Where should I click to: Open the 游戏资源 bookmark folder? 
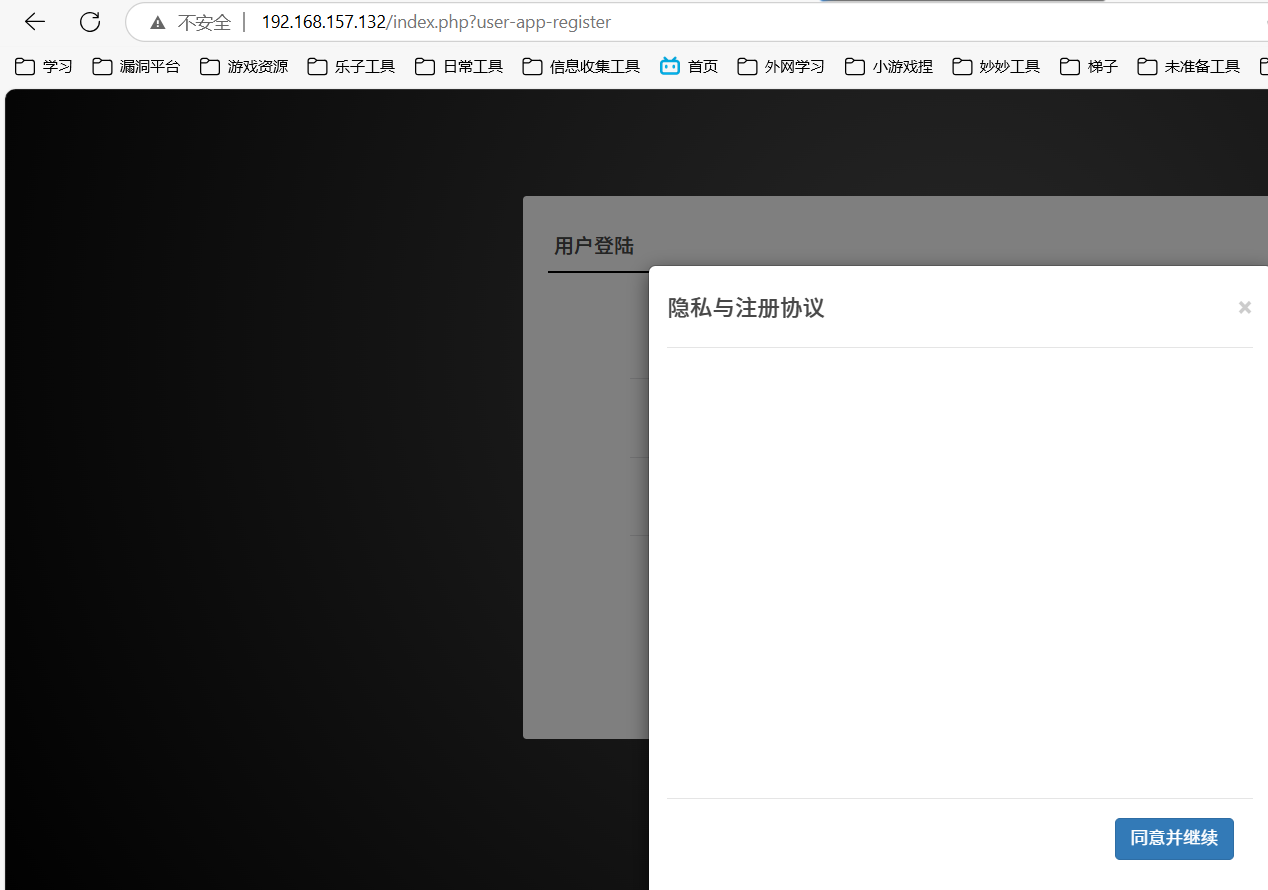244,67
